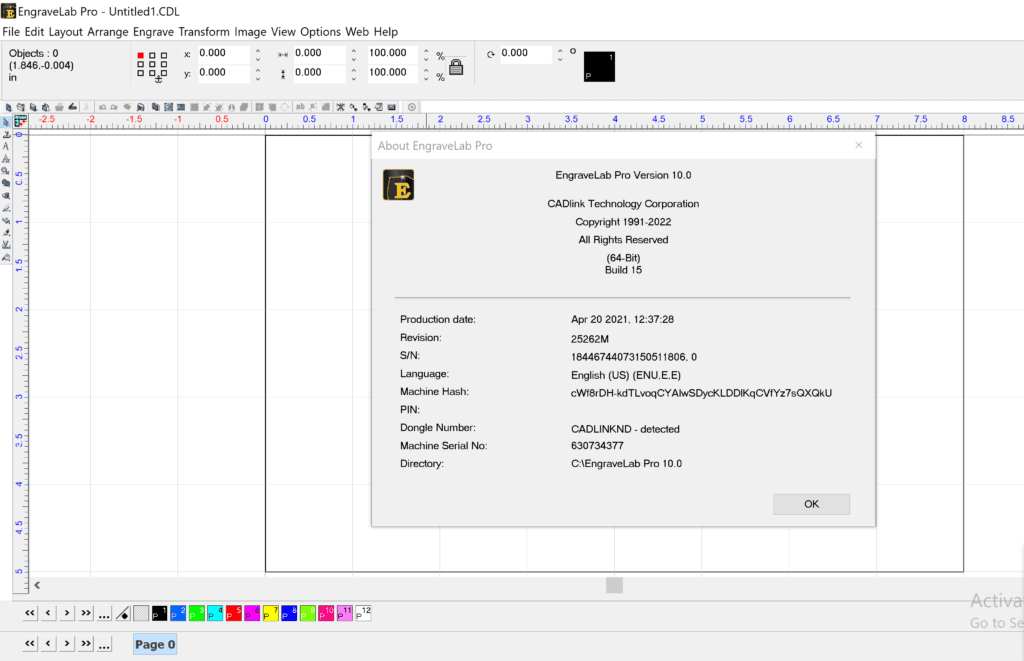
Task: Select the red P5 color swatch
Action: pyautogui.click(x=232, y=612)
